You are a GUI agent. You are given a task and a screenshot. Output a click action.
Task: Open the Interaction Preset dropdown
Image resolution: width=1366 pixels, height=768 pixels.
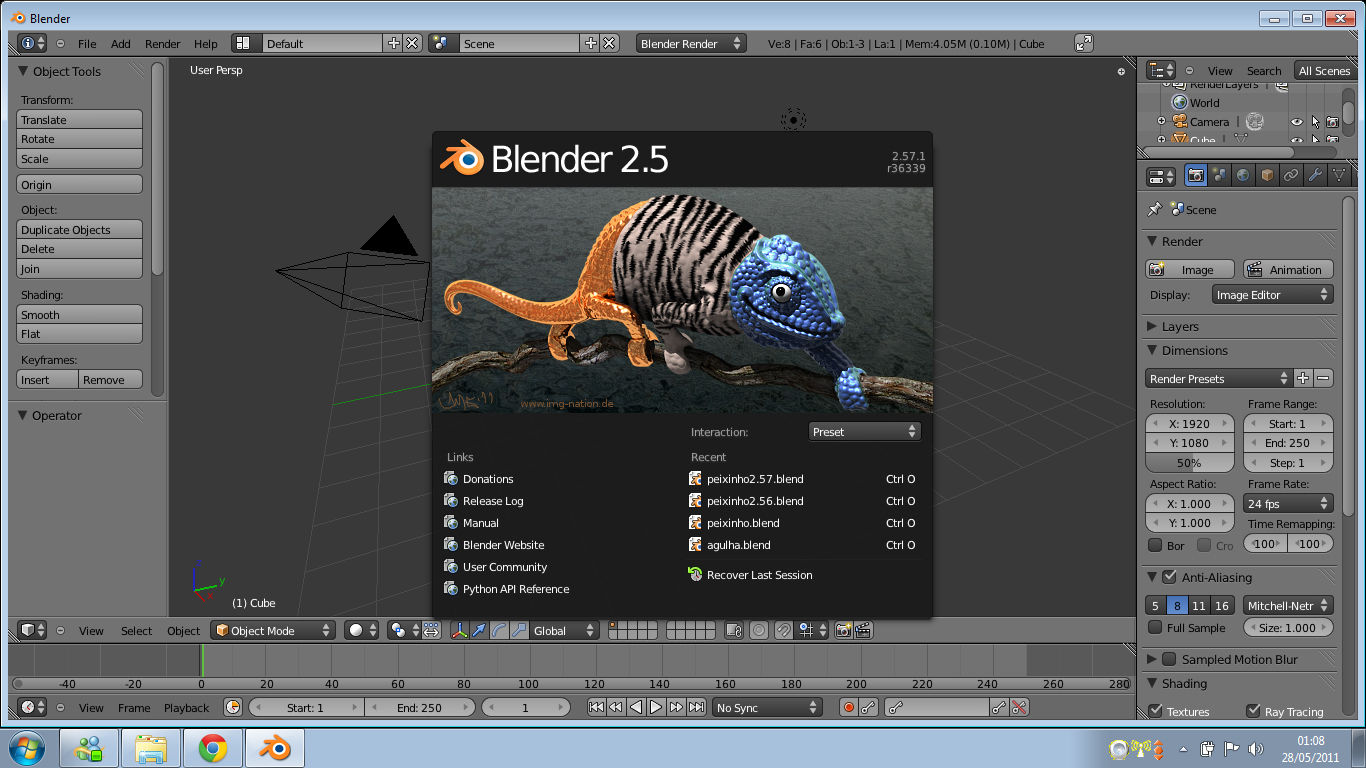tap(864, 432)
